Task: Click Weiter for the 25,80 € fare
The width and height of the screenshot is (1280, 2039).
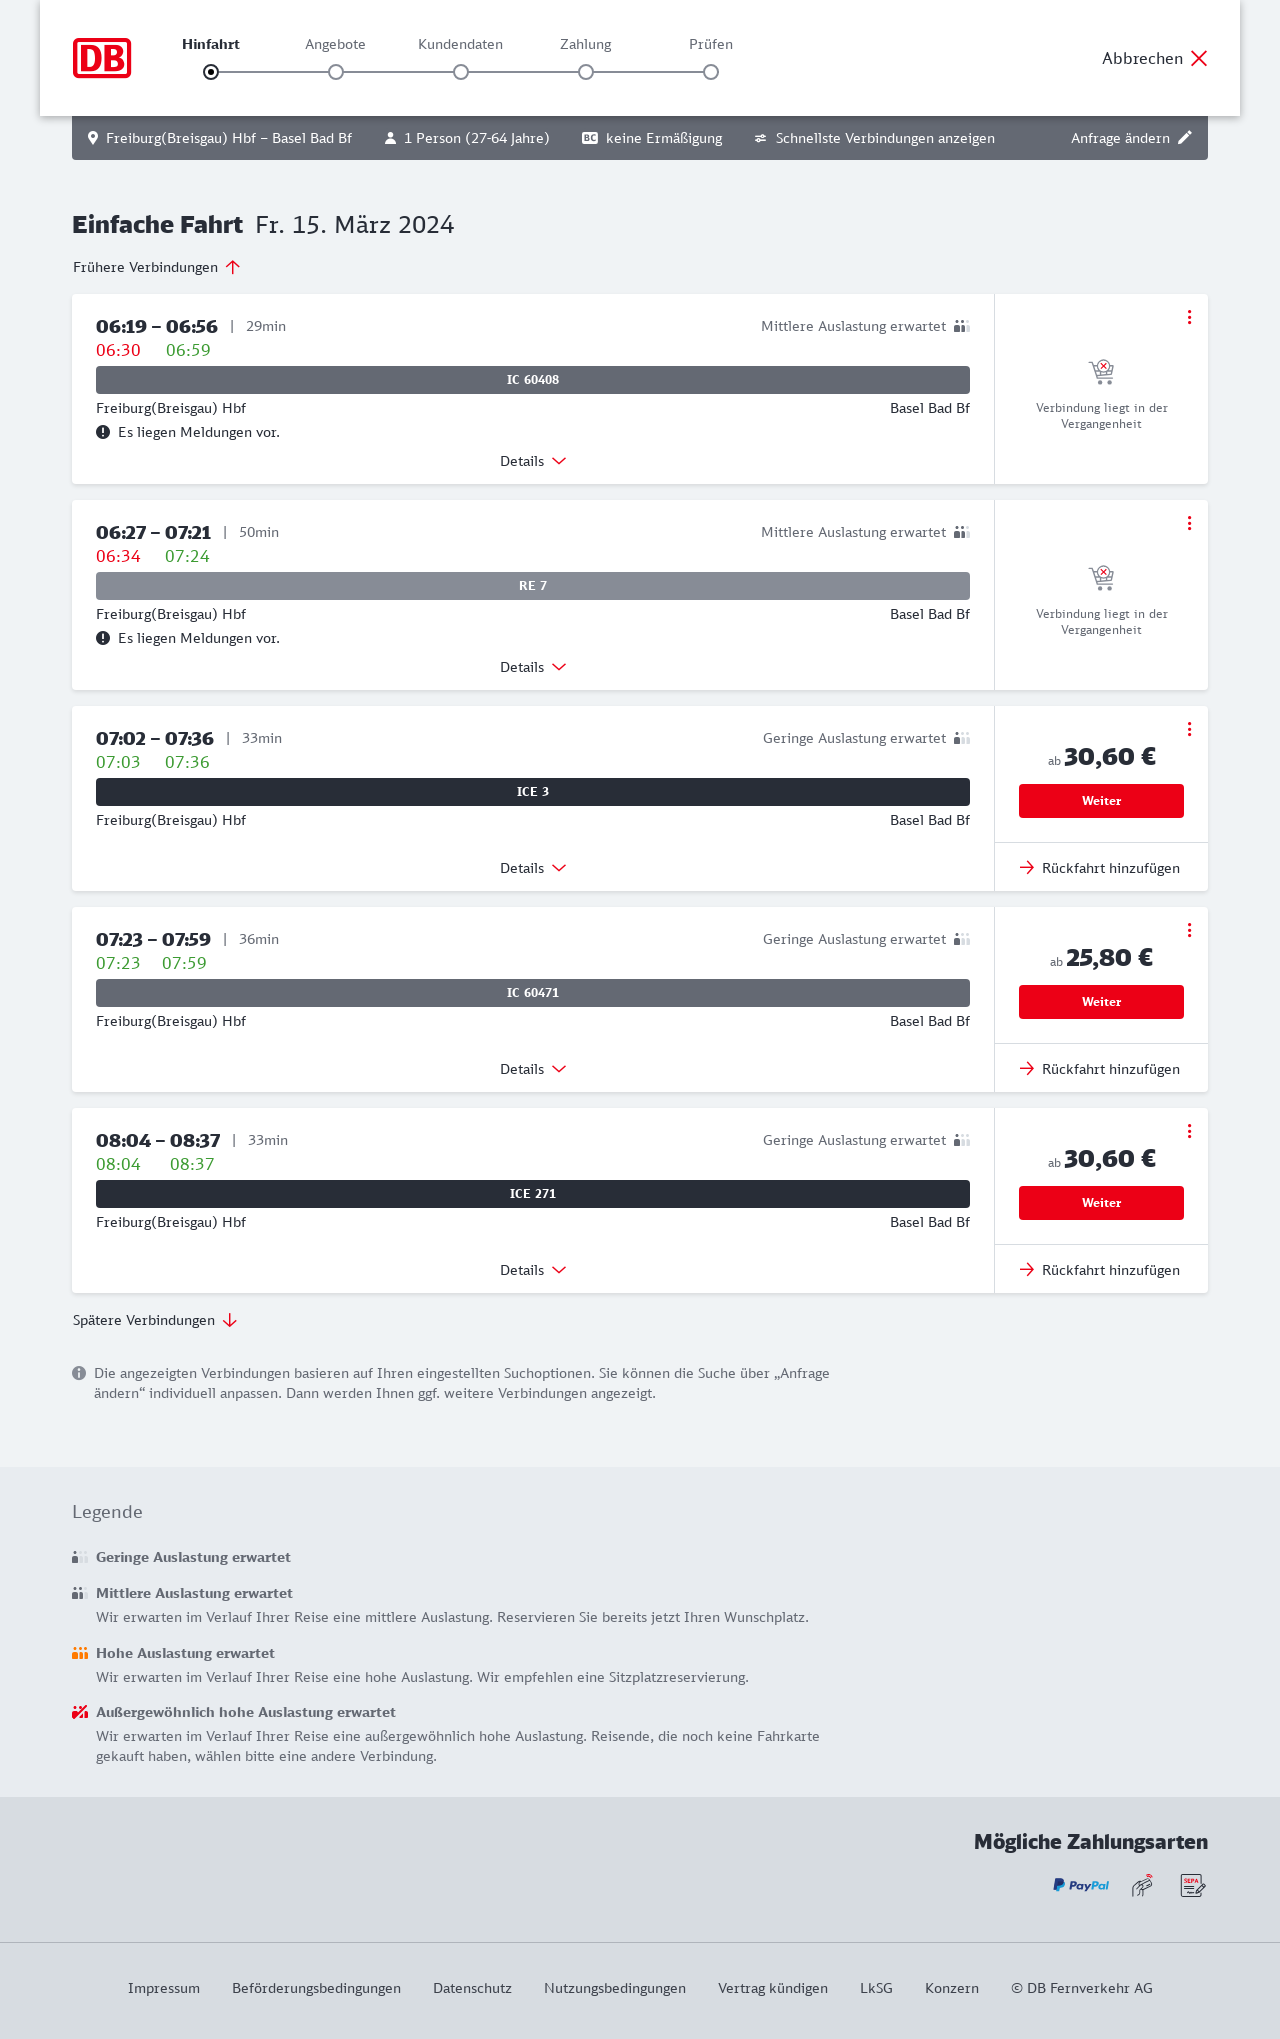Action: (1101, 1002)
